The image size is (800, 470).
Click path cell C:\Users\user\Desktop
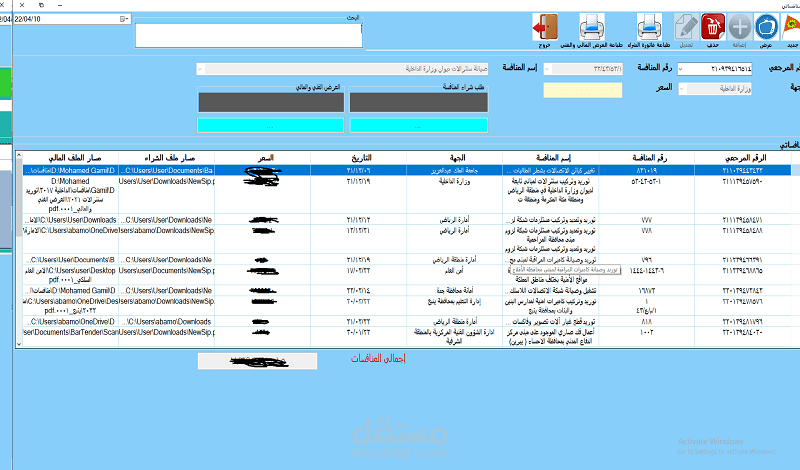pos(70,275)
